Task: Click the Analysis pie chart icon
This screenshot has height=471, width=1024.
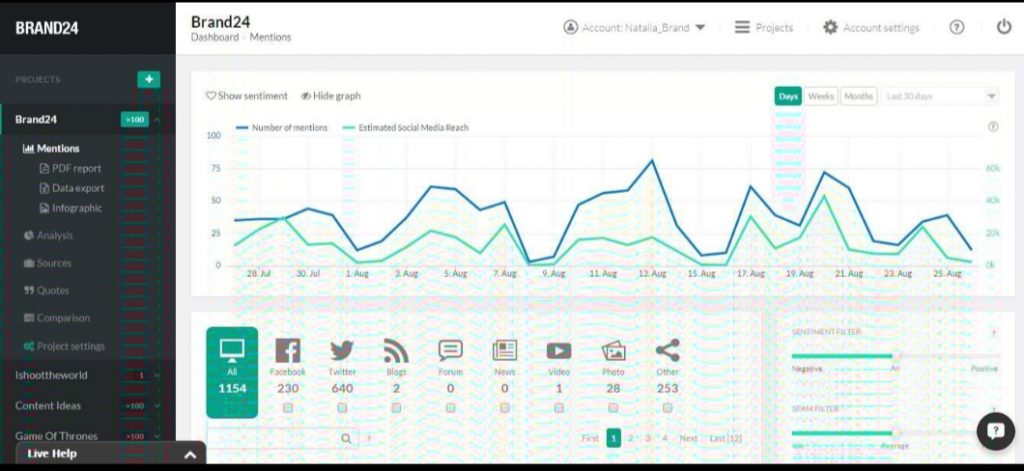Action: [x=29, y=235]
